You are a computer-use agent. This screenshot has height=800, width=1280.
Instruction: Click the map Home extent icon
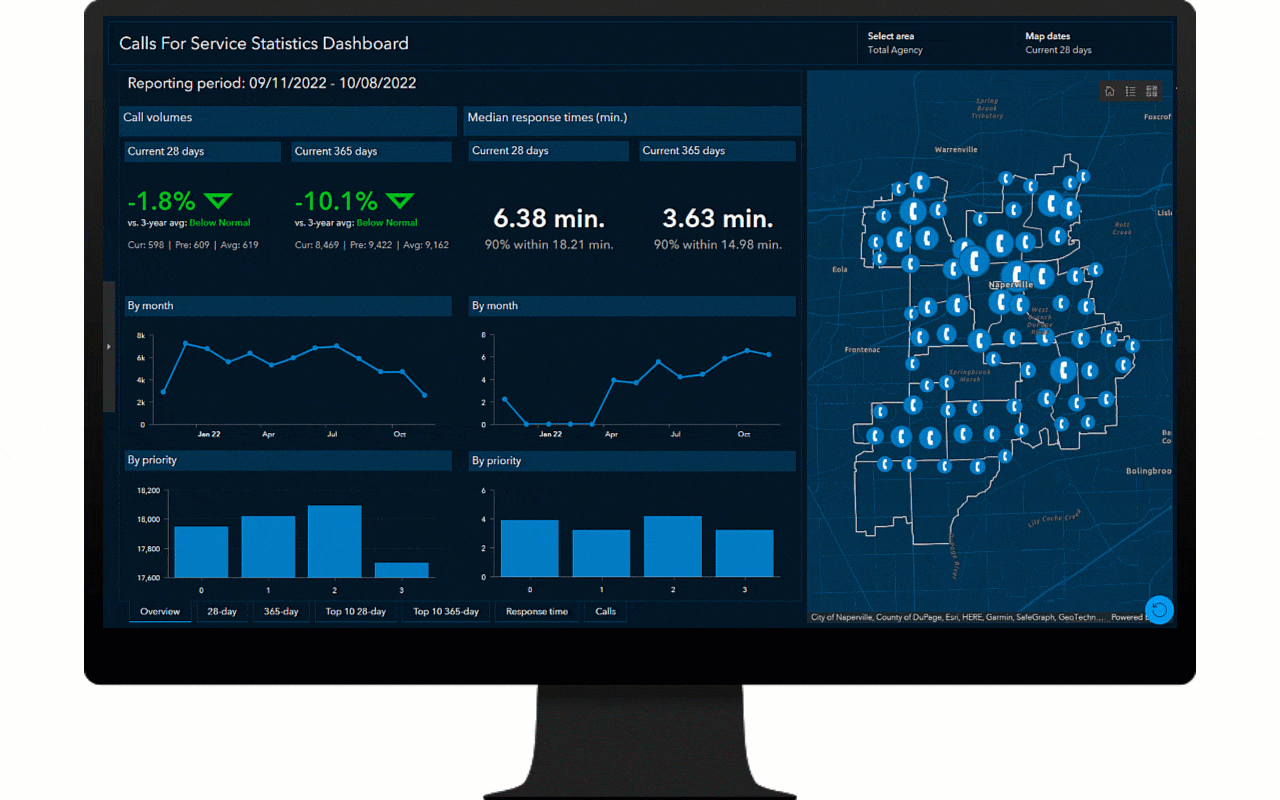(1109, 91)
